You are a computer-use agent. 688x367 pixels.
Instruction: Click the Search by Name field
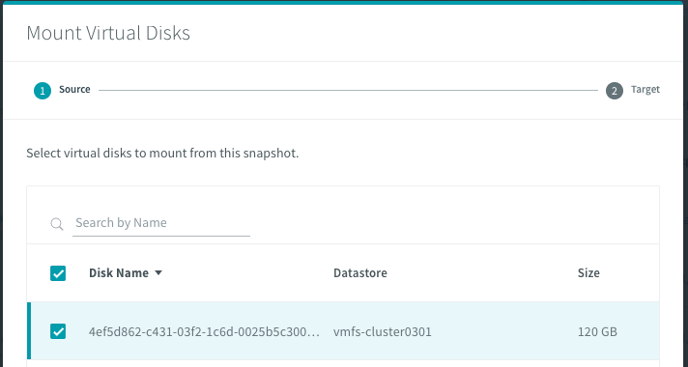click(161, 223)
